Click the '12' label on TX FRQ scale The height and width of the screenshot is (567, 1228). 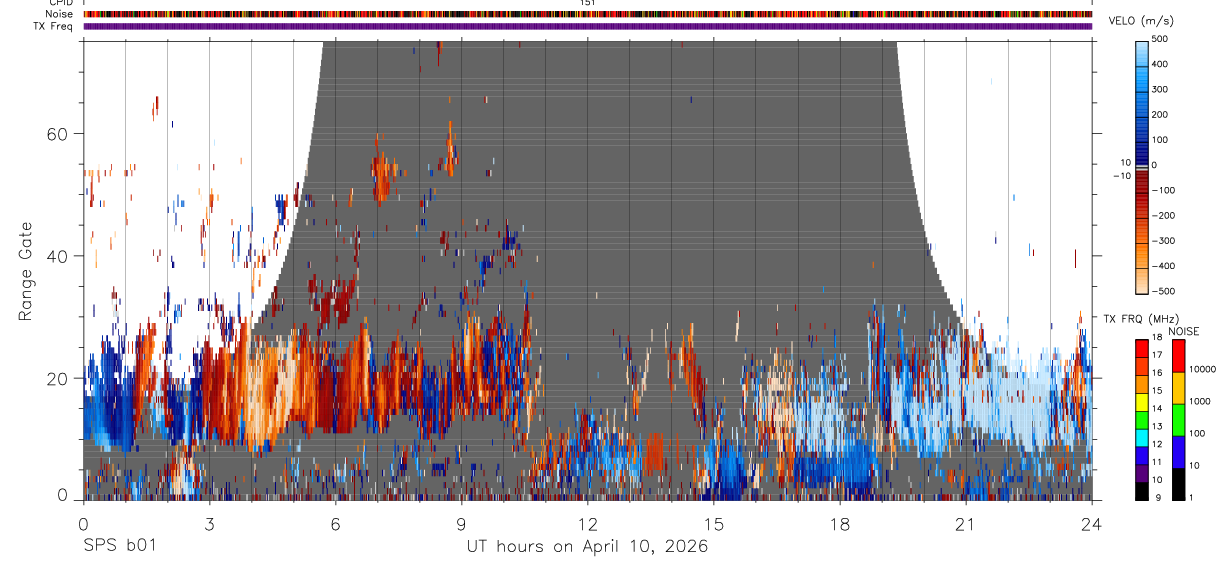[1158, 443]
